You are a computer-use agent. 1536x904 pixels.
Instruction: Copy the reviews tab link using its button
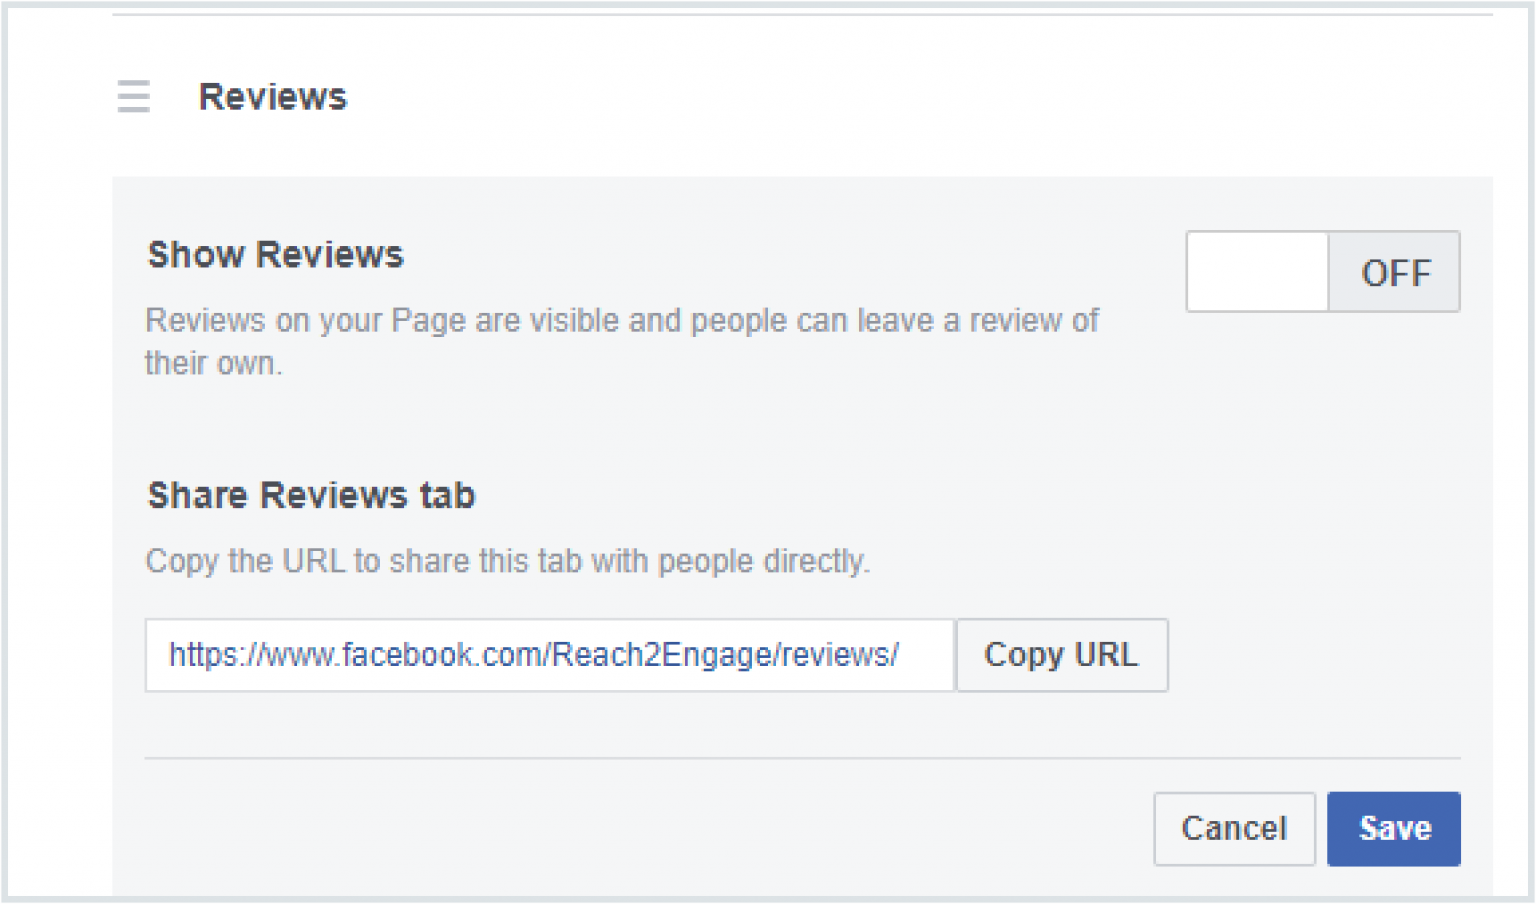coord(1061,655)
